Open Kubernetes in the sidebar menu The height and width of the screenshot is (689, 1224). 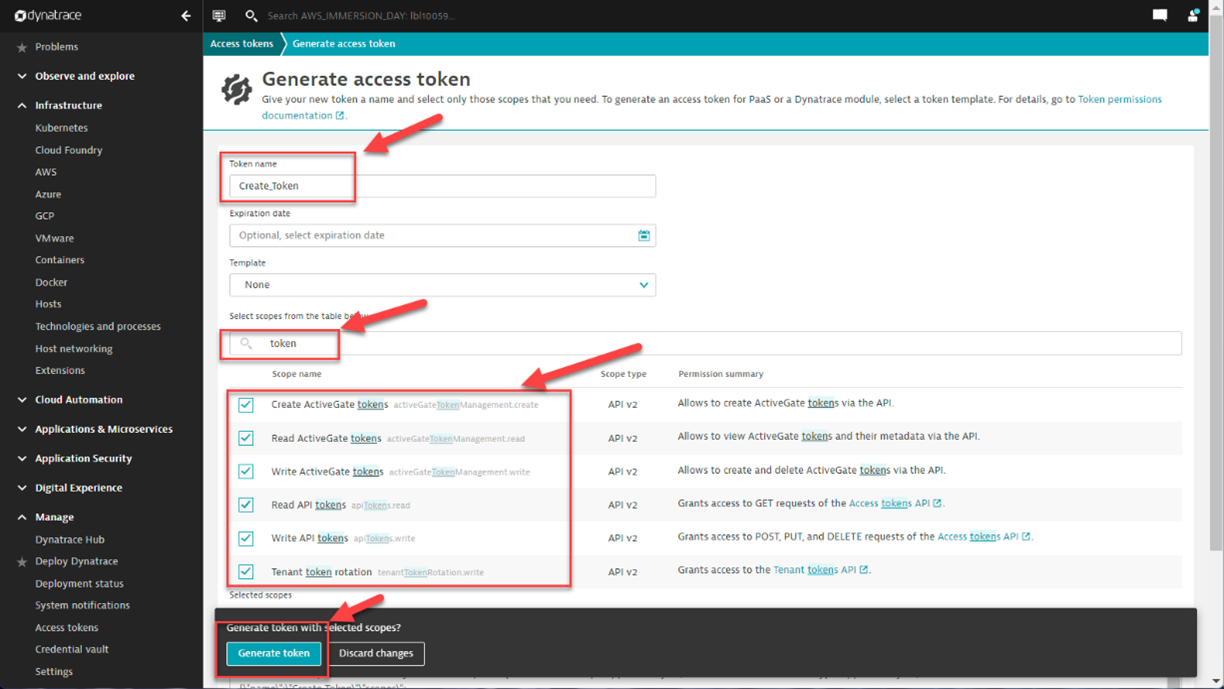click(61, 128)
